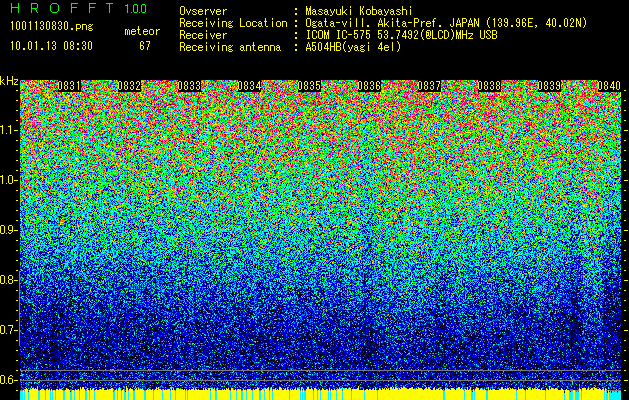Image resolution: width=629 pixels, height=400 pixels.
Task: Click the A504HB(yagi 4el) antenna text
Action: pos(353,47)
